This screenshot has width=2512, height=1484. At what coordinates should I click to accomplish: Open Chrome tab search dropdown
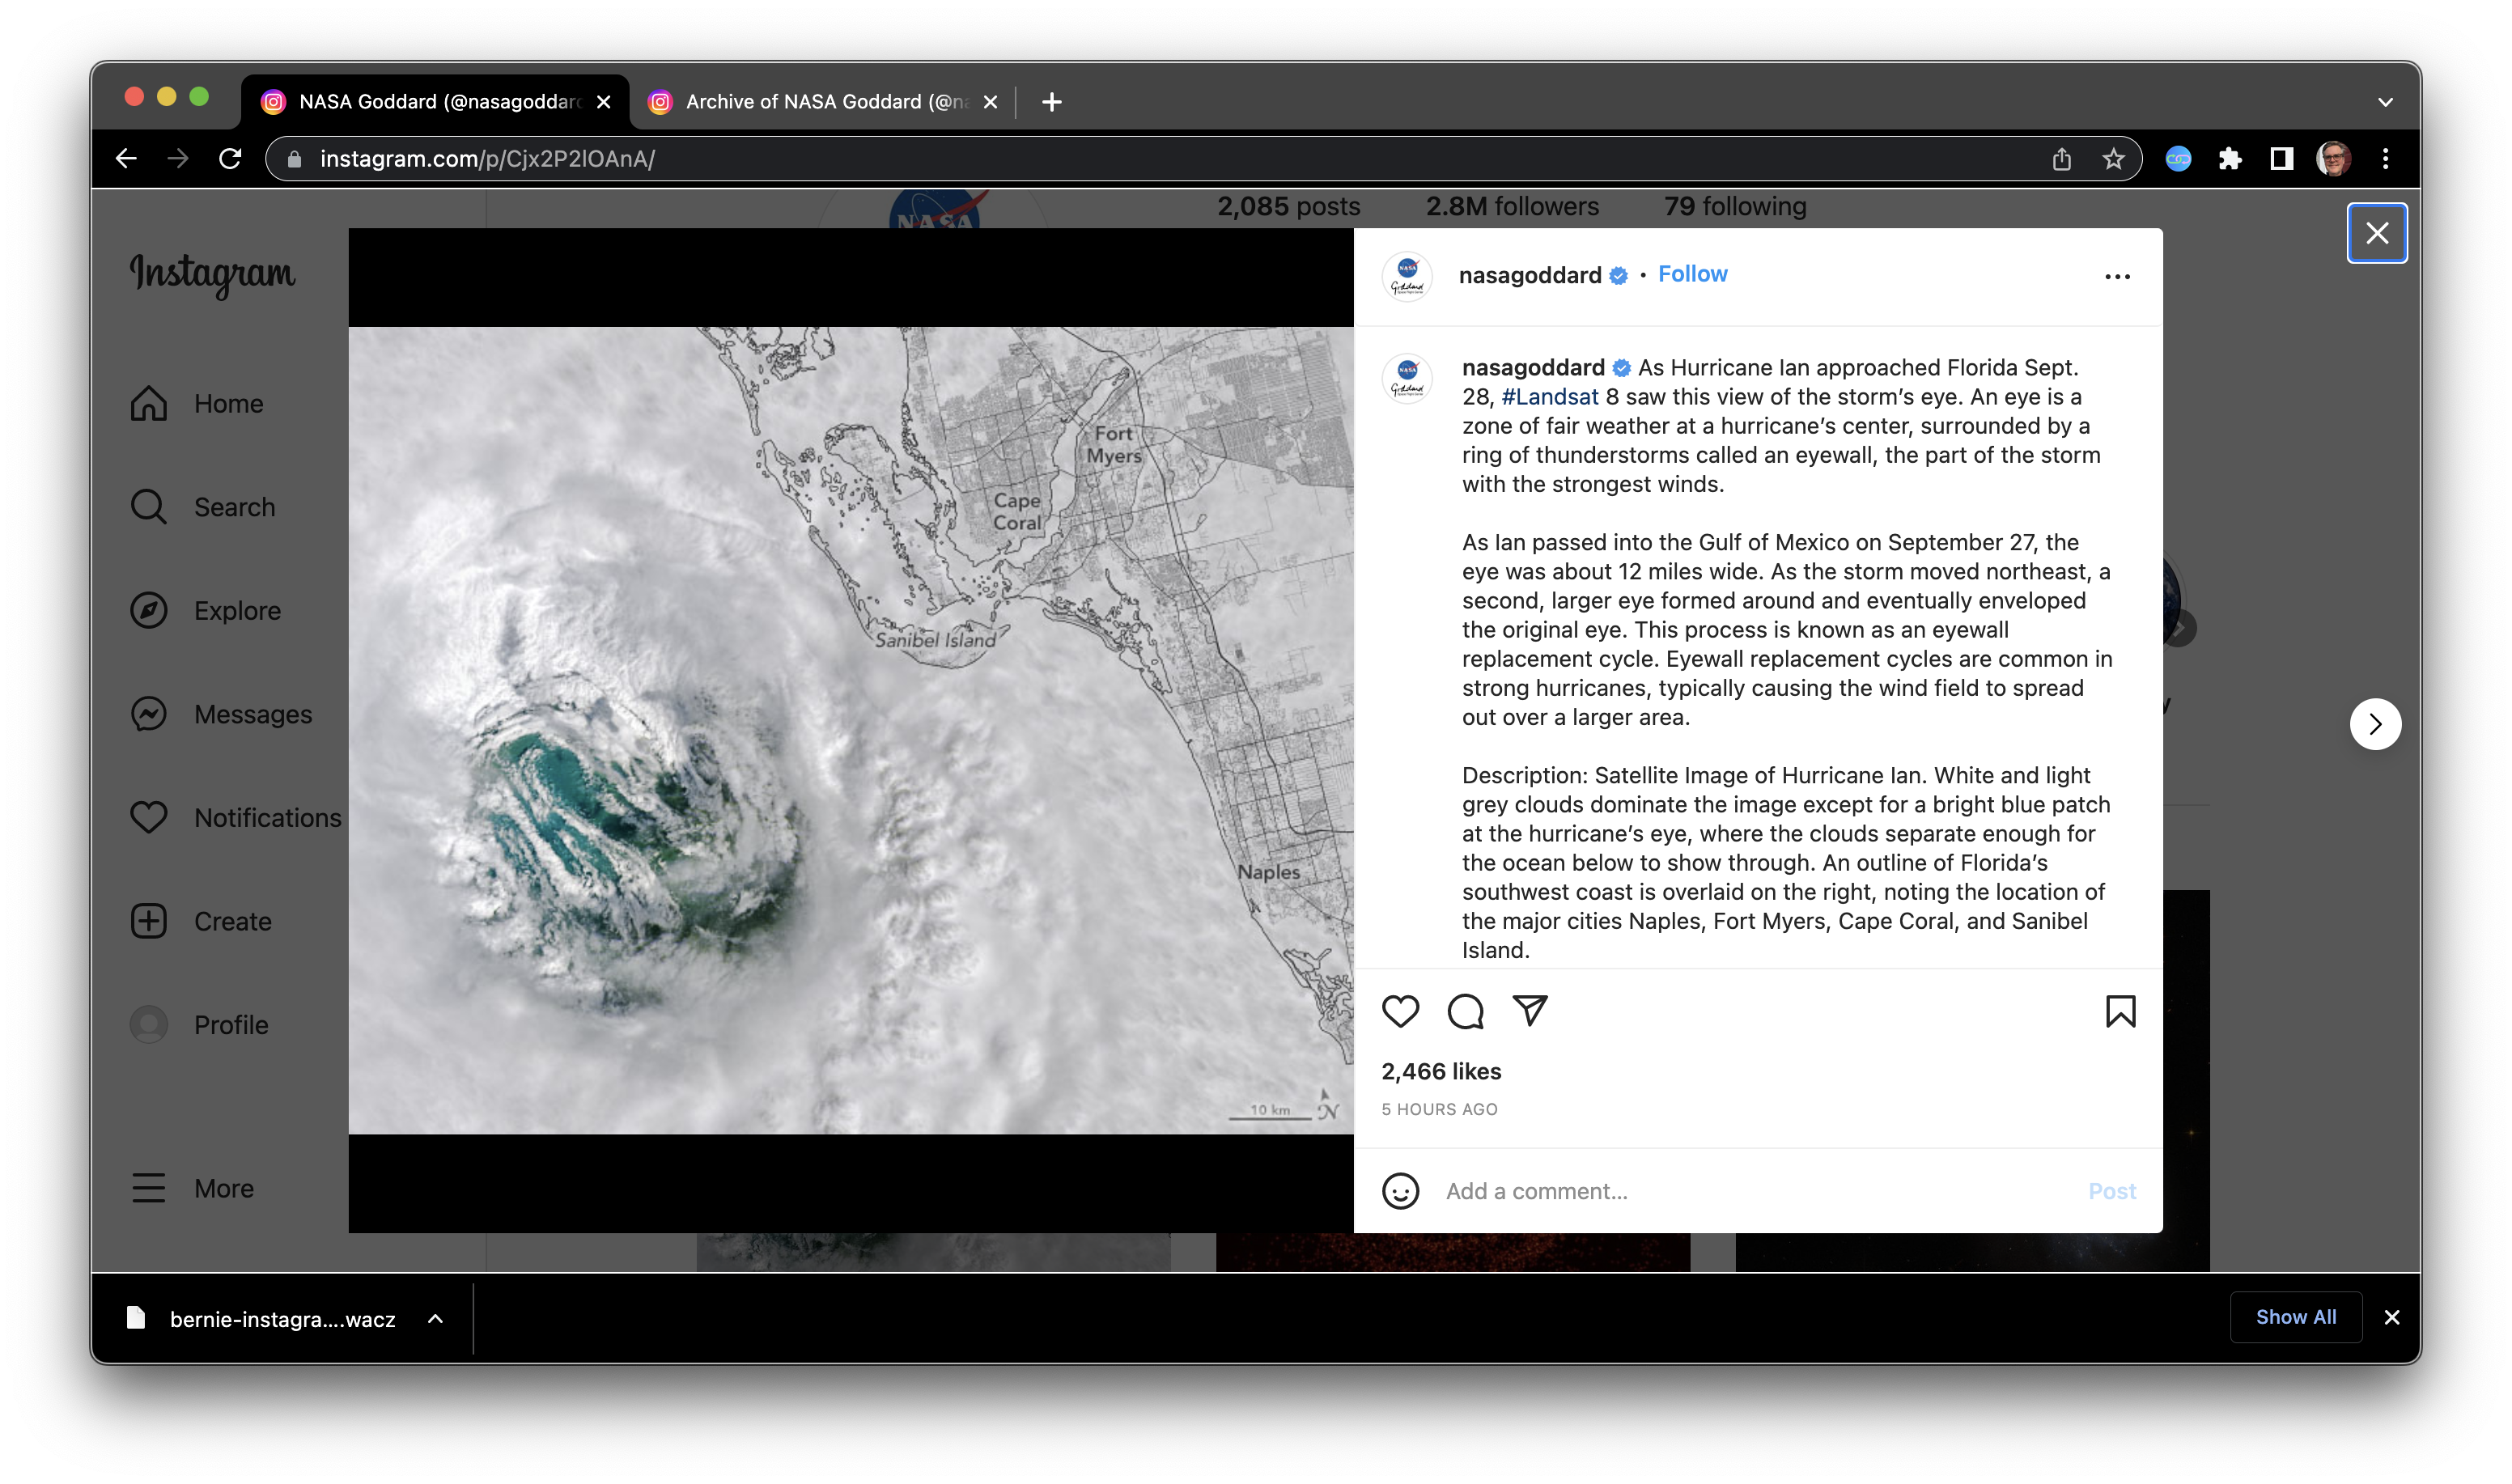(x=2384, y=101)
